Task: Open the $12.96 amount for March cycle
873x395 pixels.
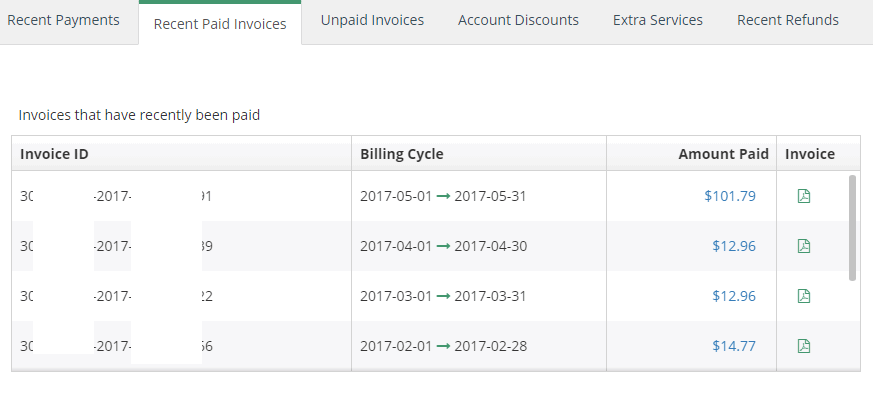Action: click(x=734, y=296)
